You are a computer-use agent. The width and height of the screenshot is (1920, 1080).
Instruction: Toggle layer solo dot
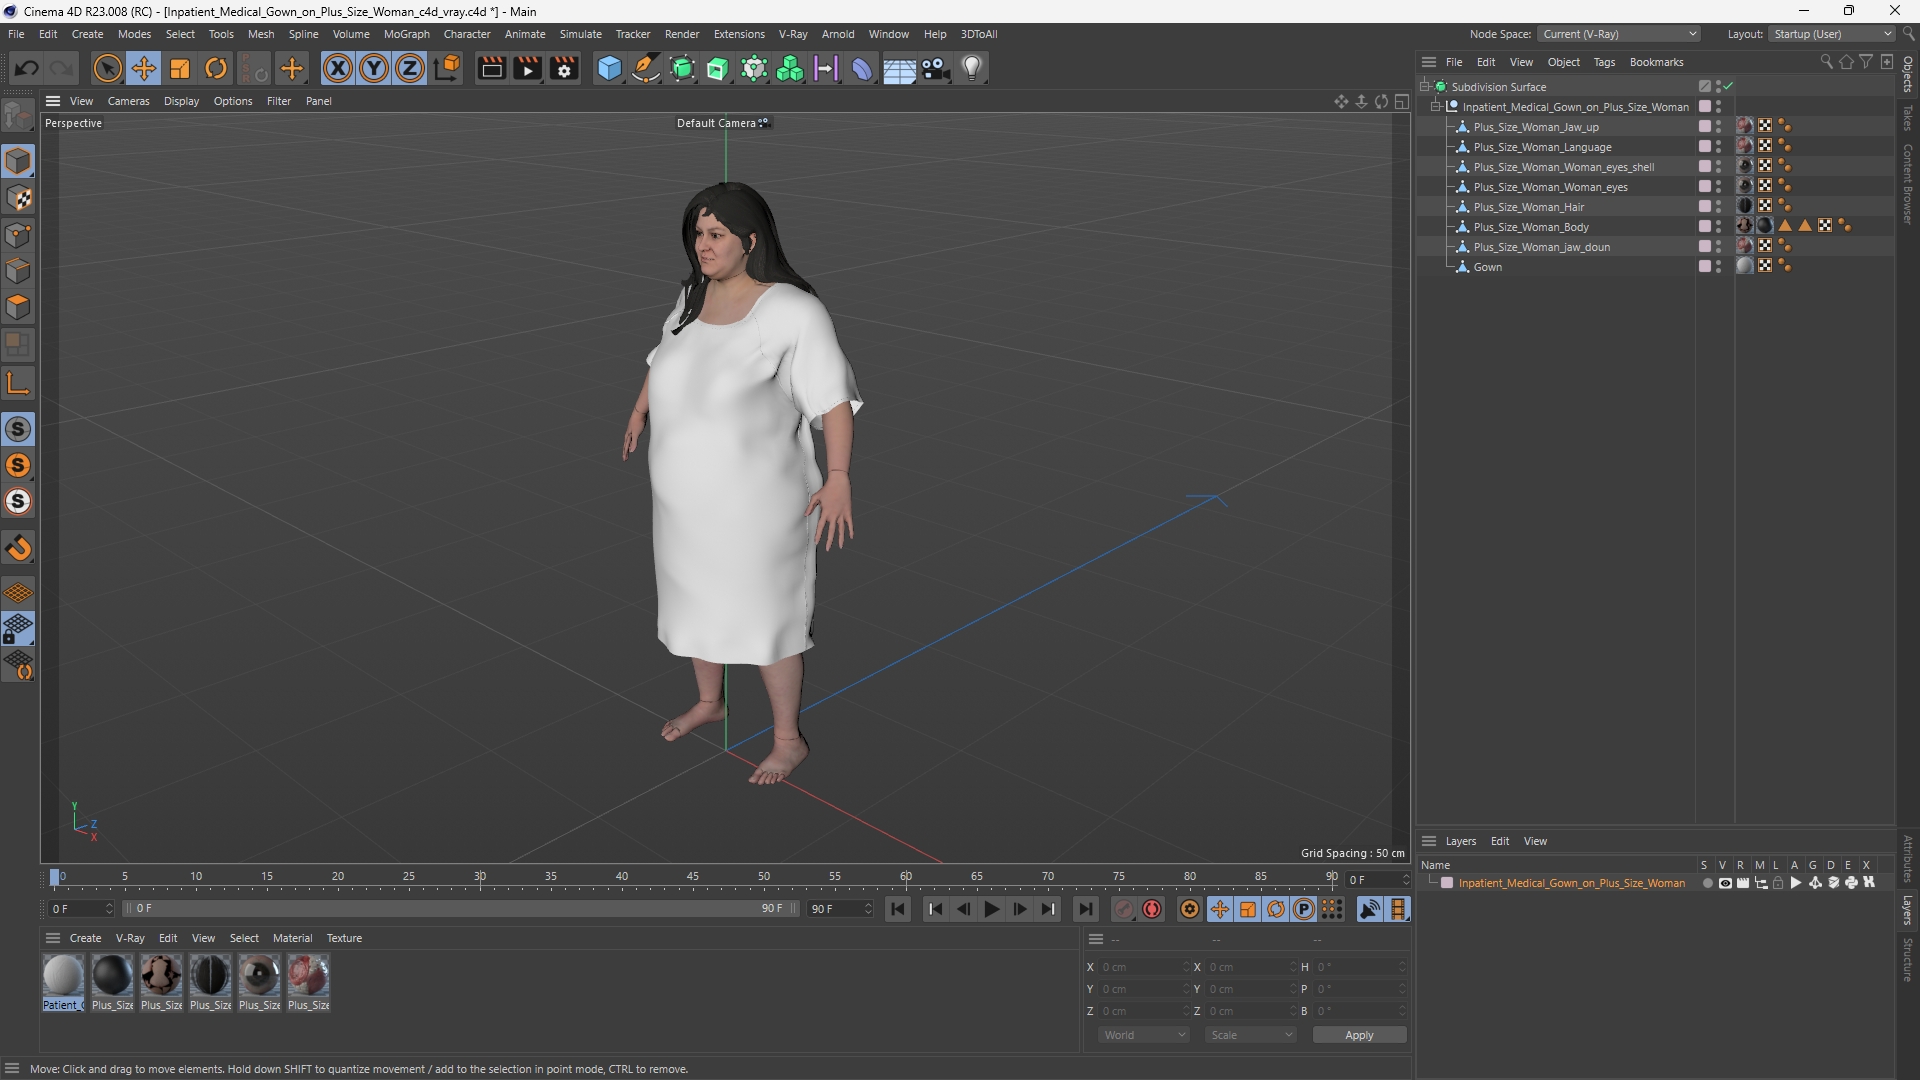point(1707,883)
